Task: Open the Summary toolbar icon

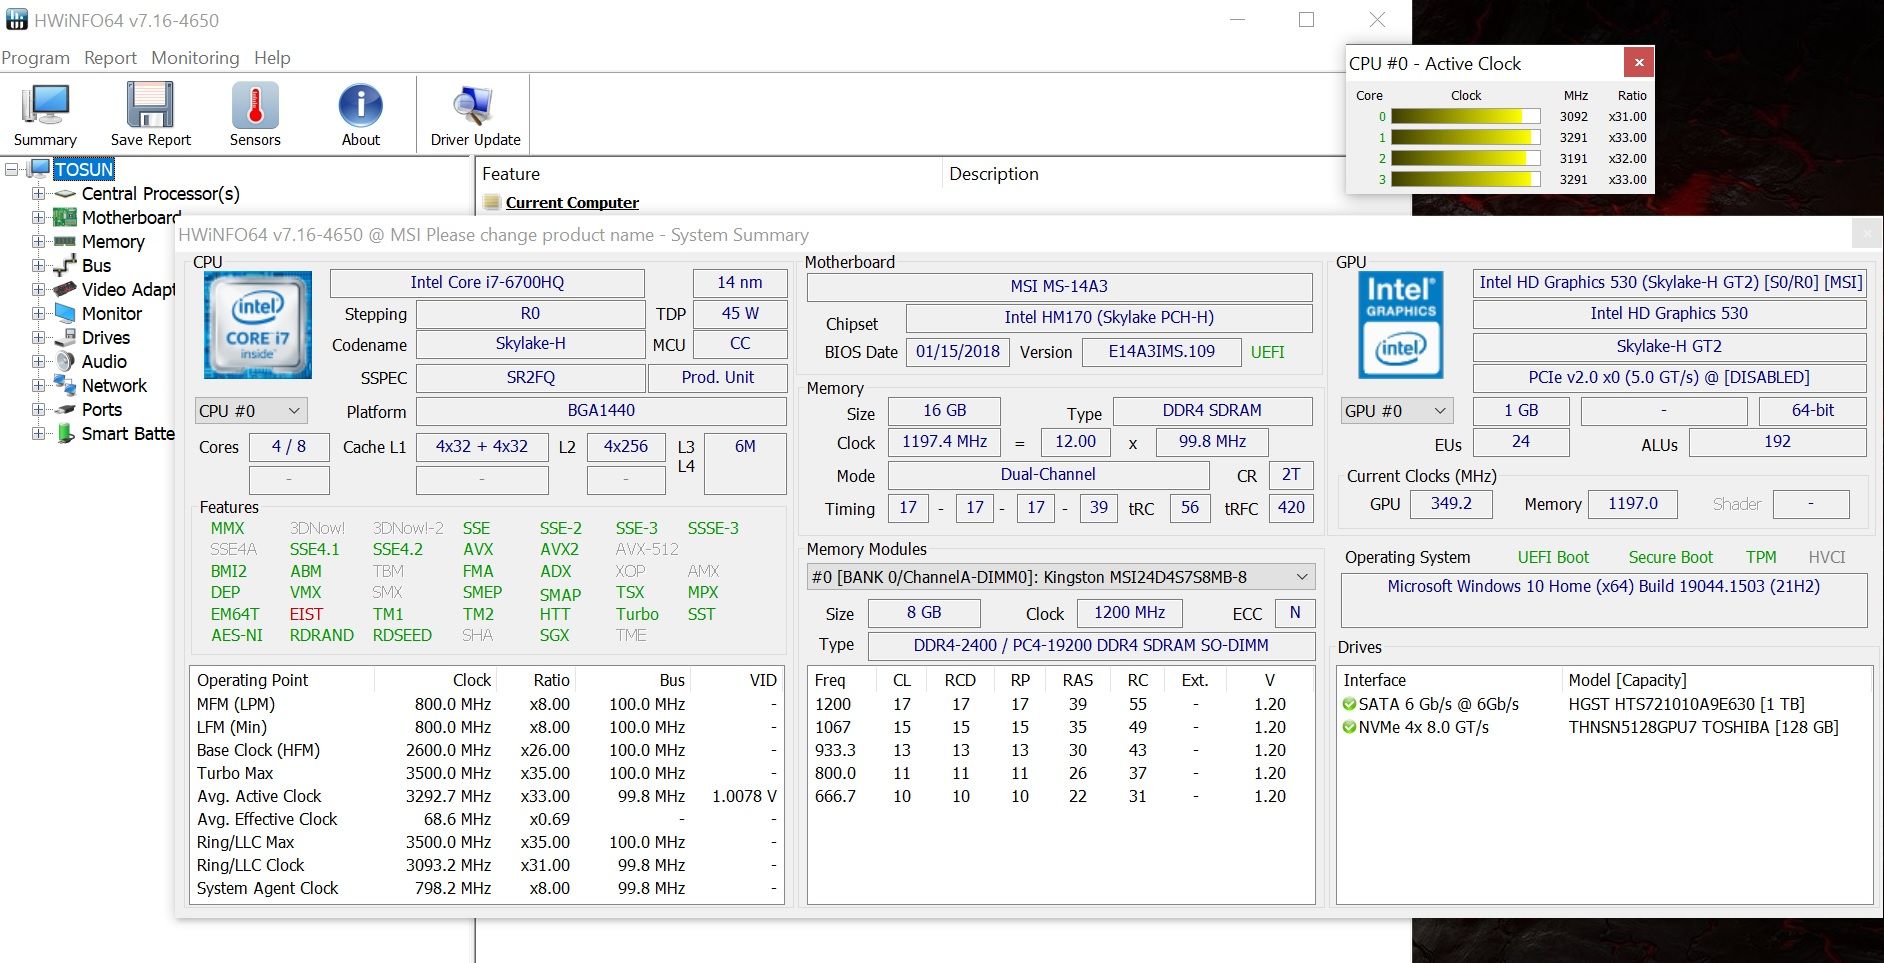Action: point(45,106)
